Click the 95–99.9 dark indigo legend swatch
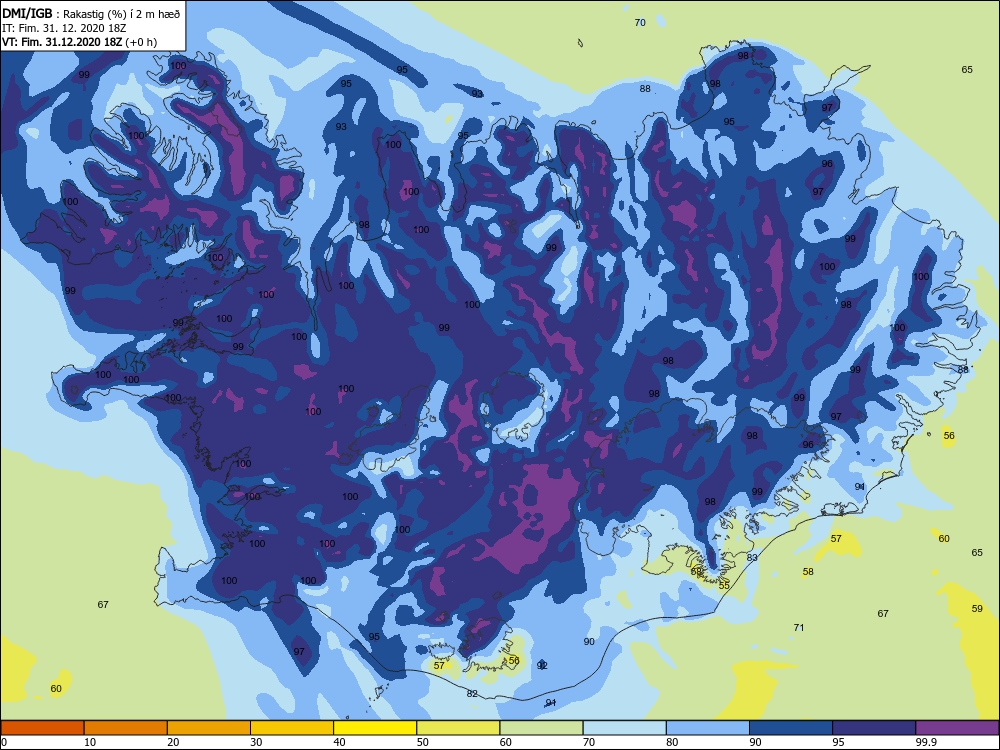The height and width of the screenshot is (750, 1000). pos(874,728)
